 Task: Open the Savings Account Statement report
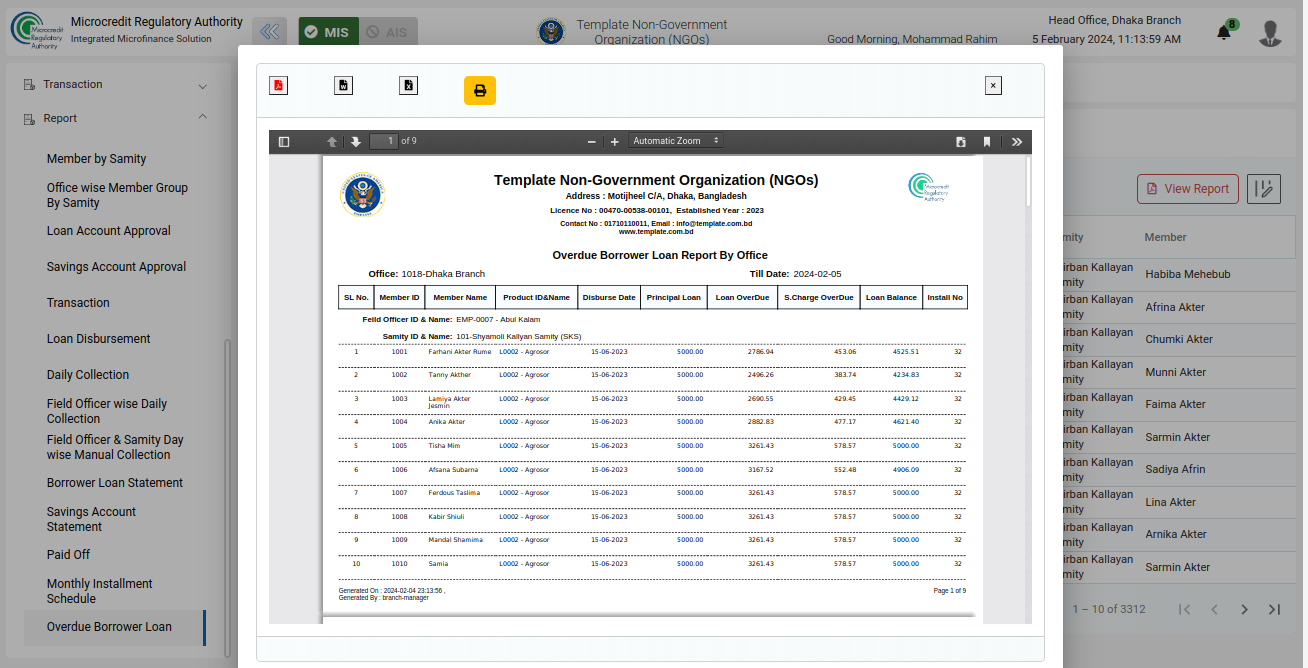click(x=91, y=519)
